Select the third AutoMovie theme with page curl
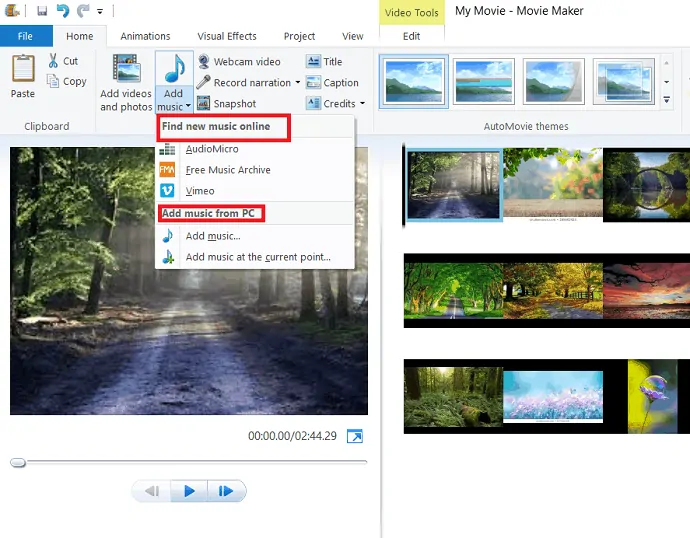Viewport: 690px width, 538px height. point(554,81)
